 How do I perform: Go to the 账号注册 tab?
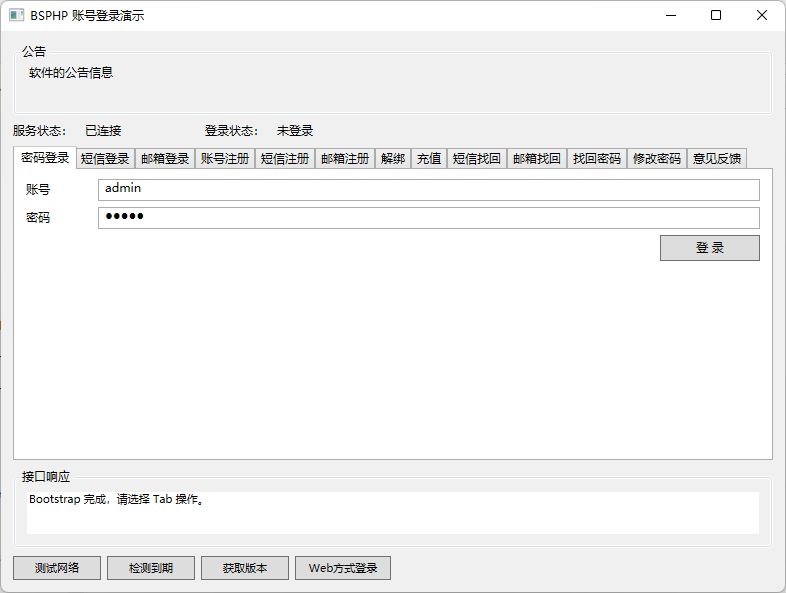tap(225, 159)
